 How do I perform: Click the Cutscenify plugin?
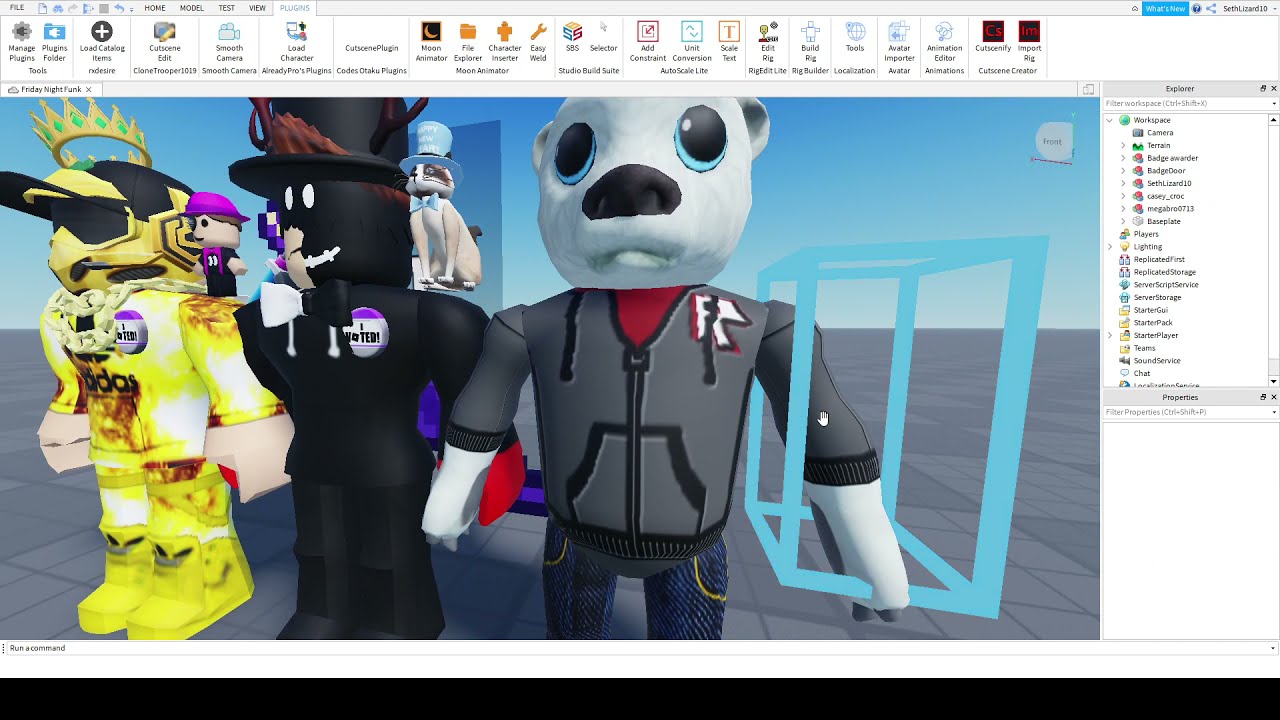tap(993, 37)
